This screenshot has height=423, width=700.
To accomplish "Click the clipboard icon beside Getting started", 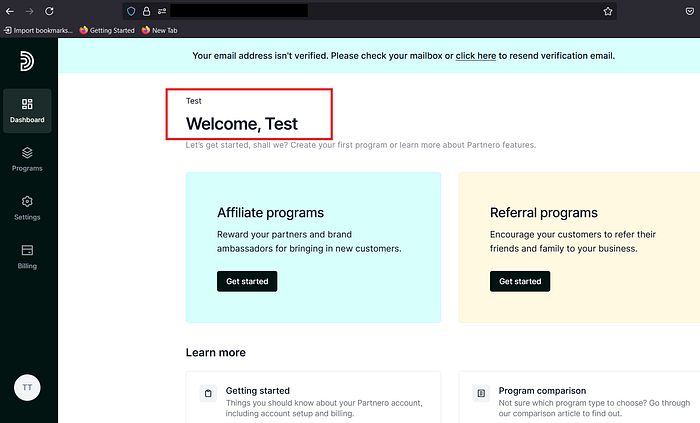I will 208,393.
